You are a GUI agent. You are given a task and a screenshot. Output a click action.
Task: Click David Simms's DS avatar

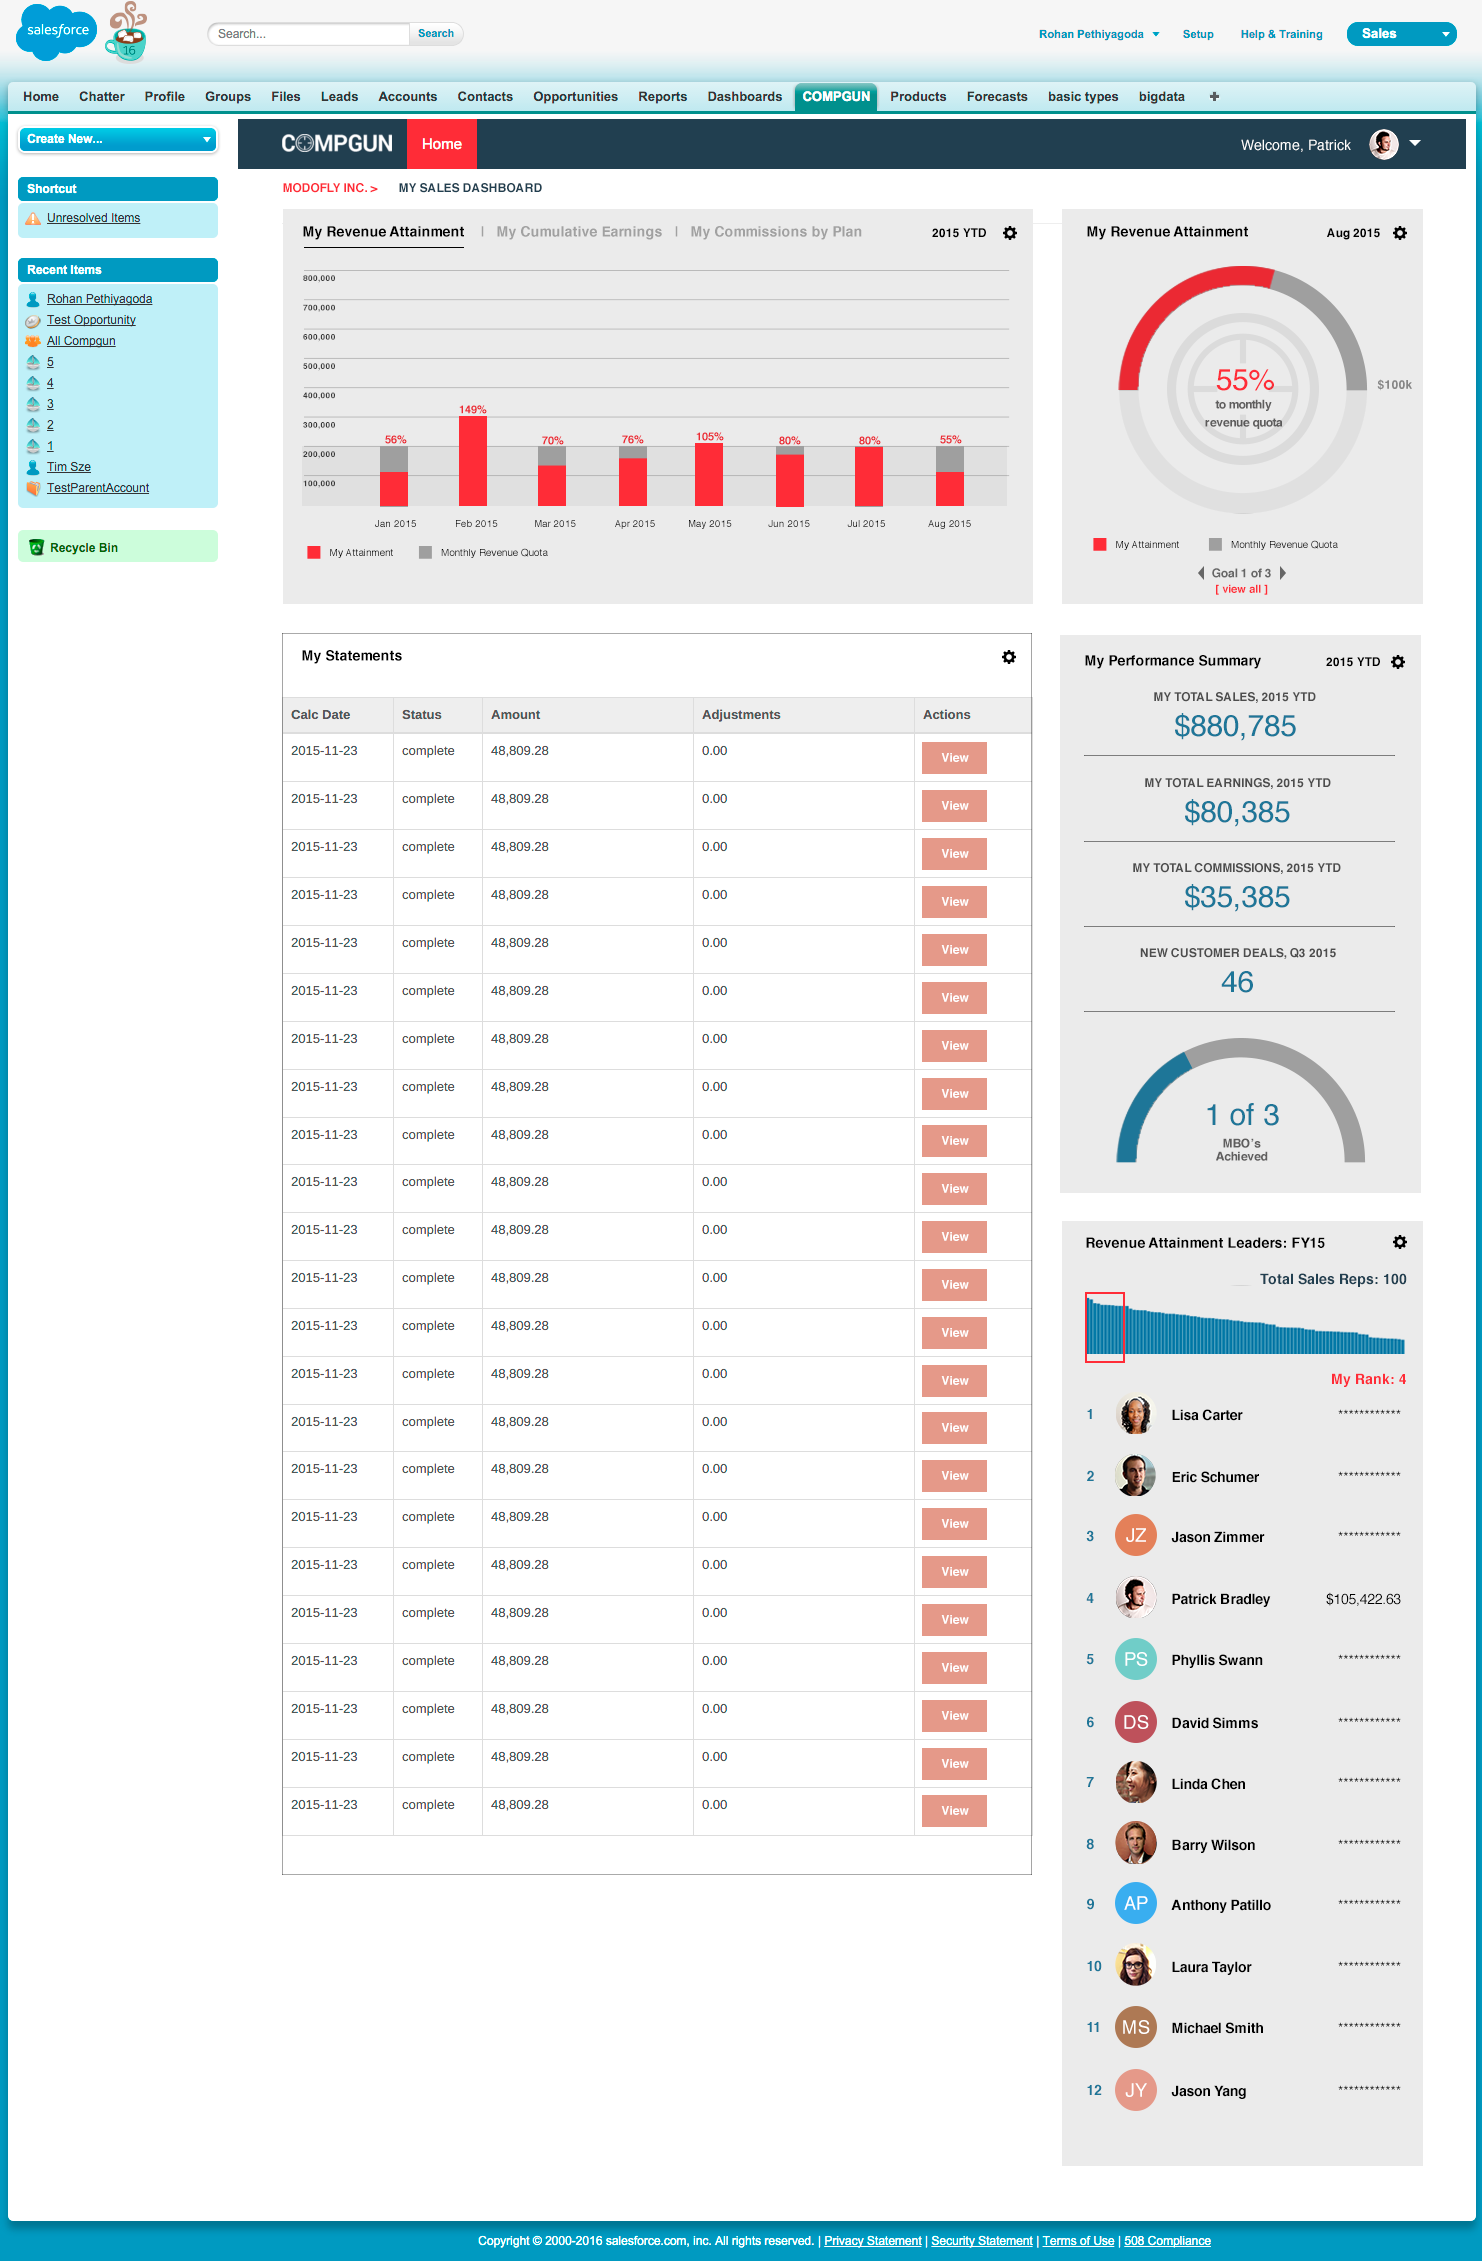pos(1135,1722)
